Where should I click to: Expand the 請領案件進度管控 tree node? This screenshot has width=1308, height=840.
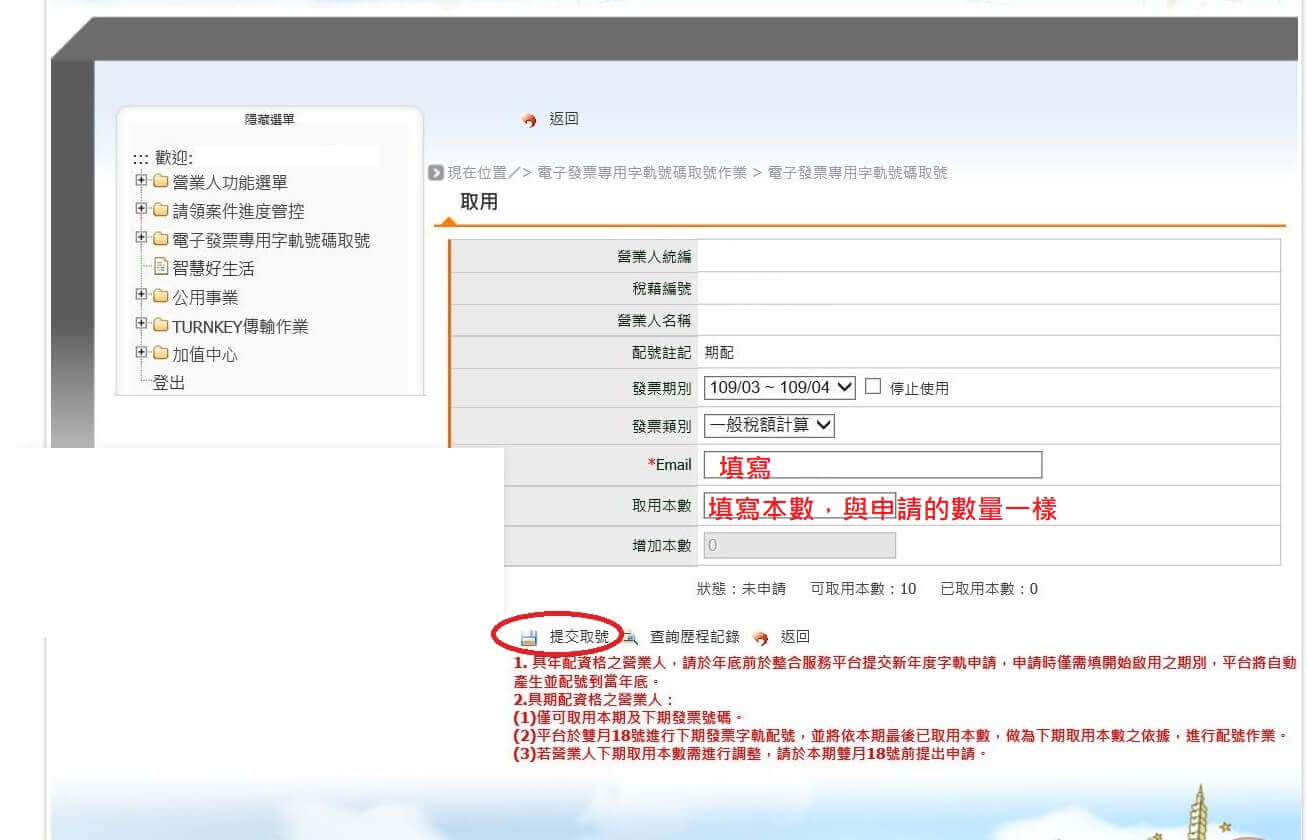(x=141, y=210)
